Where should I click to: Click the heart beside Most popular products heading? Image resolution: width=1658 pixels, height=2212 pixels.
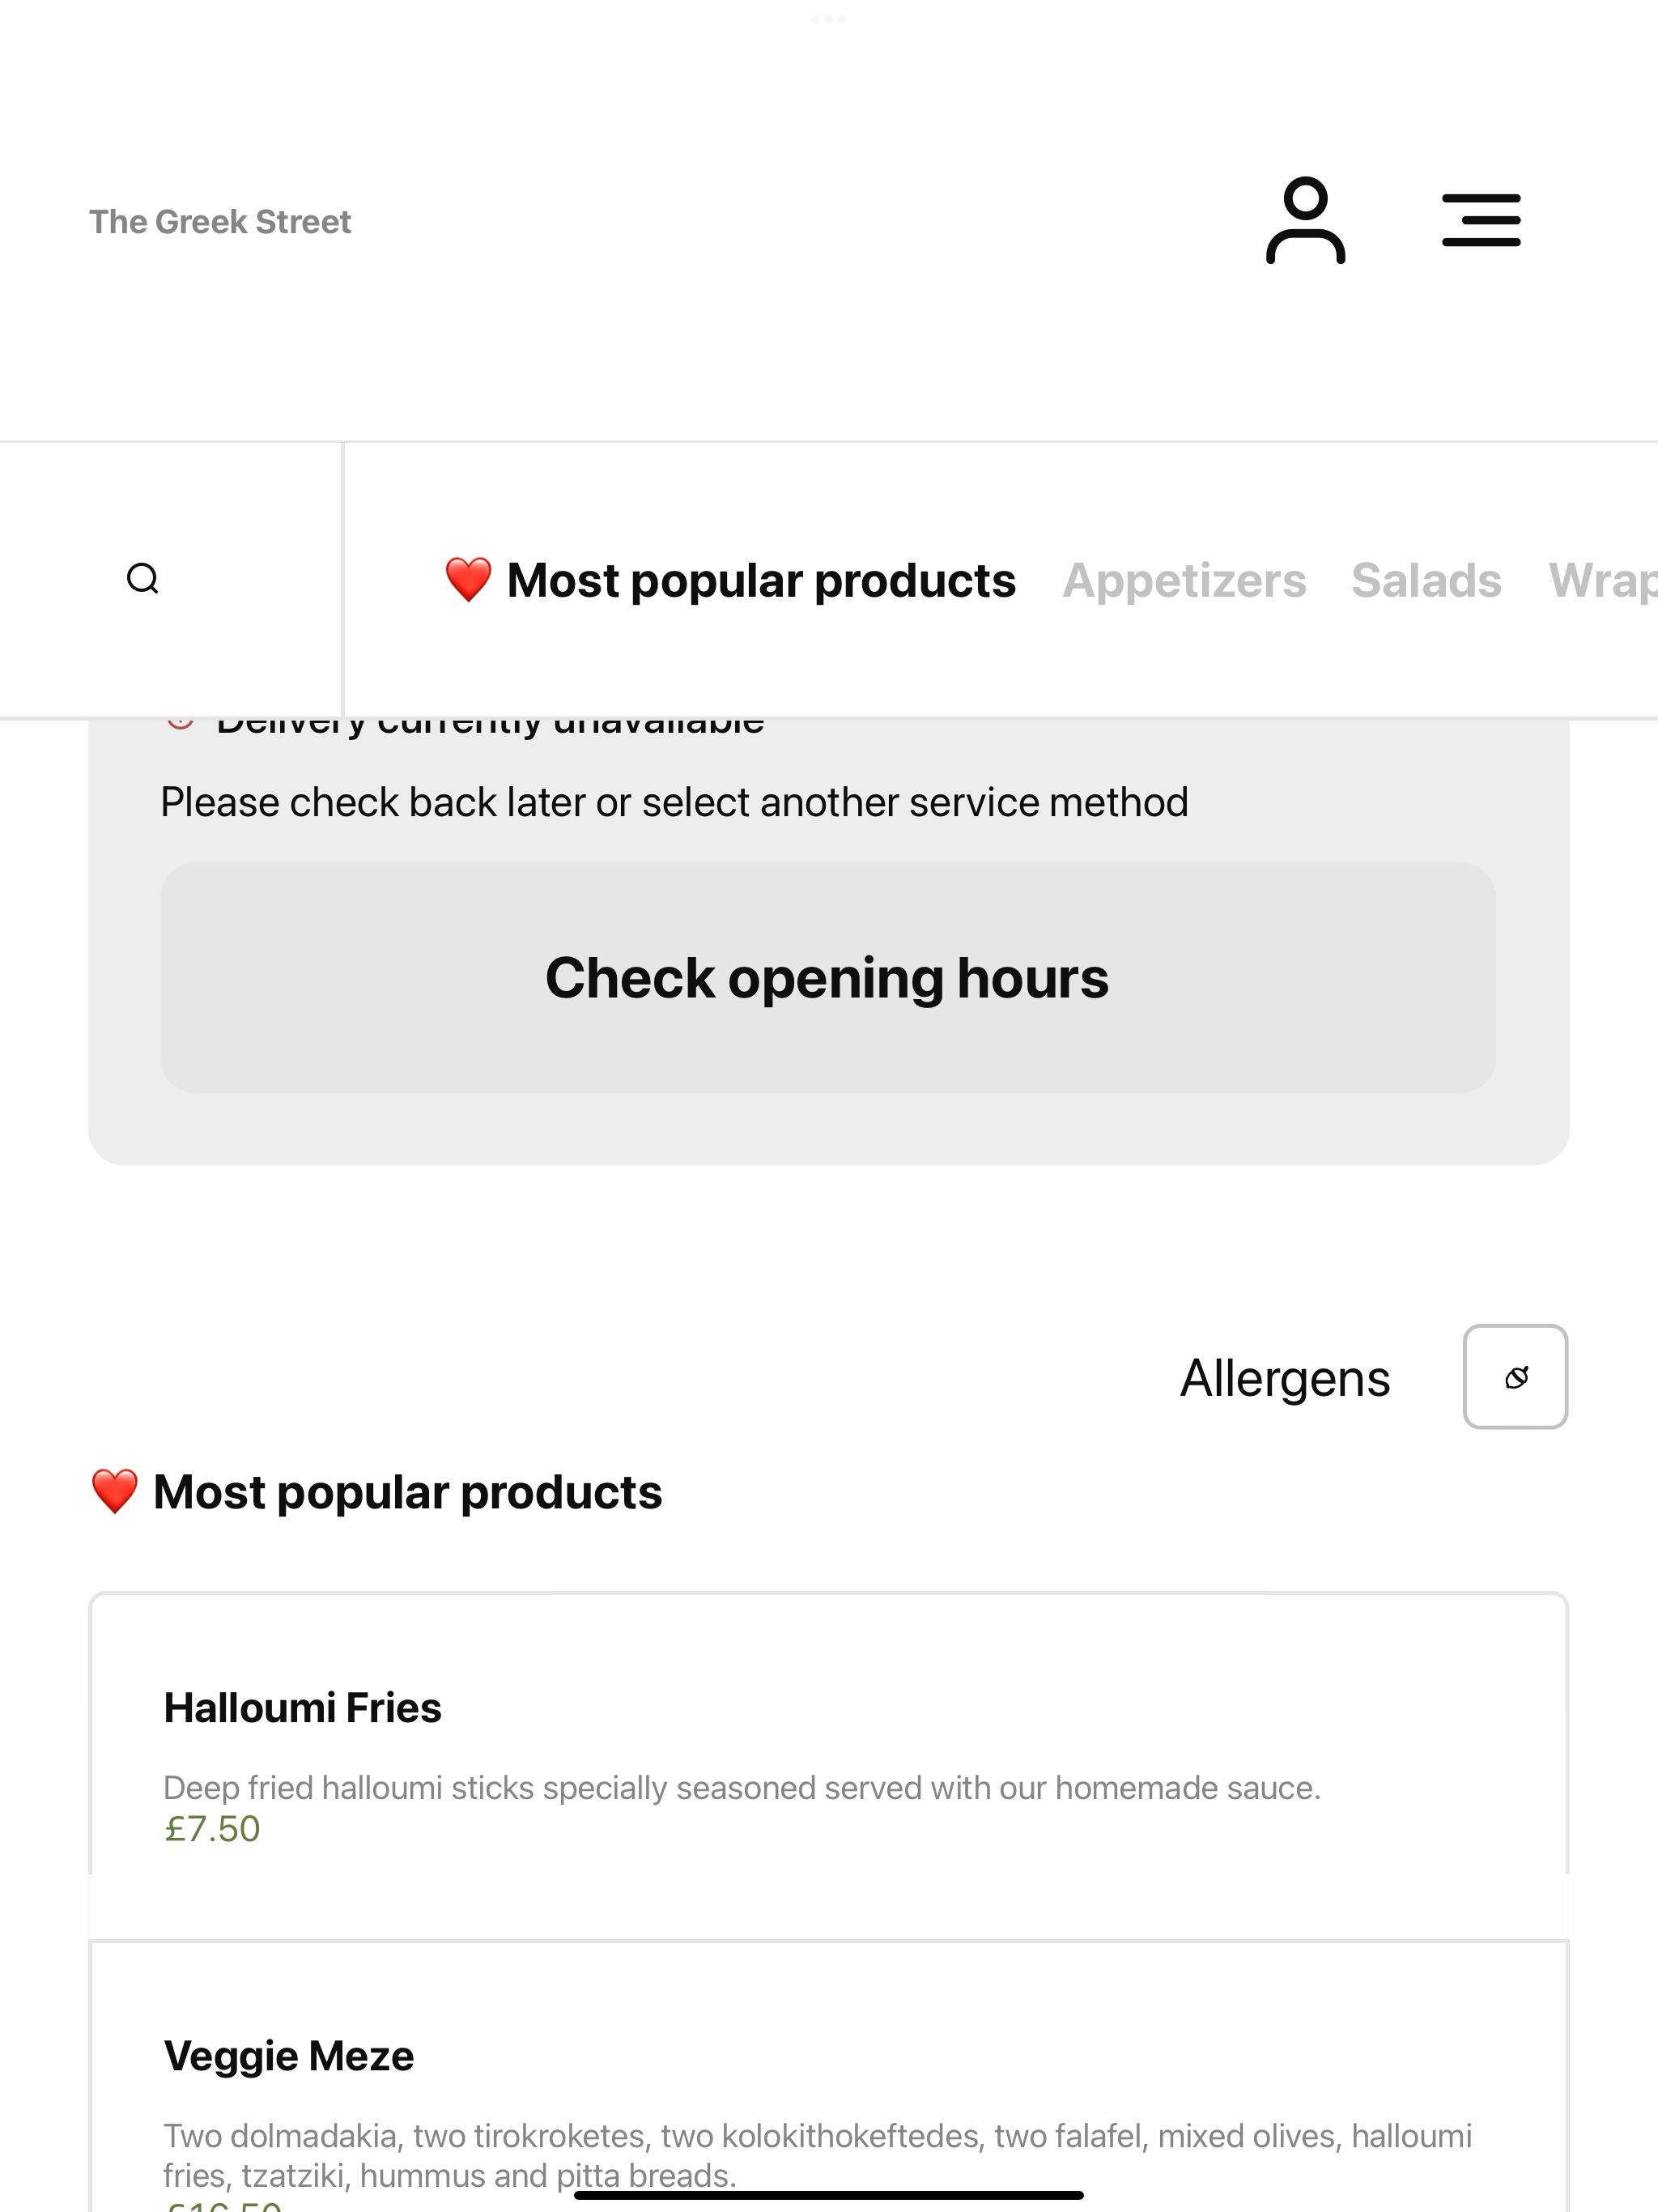point(114,1492)
